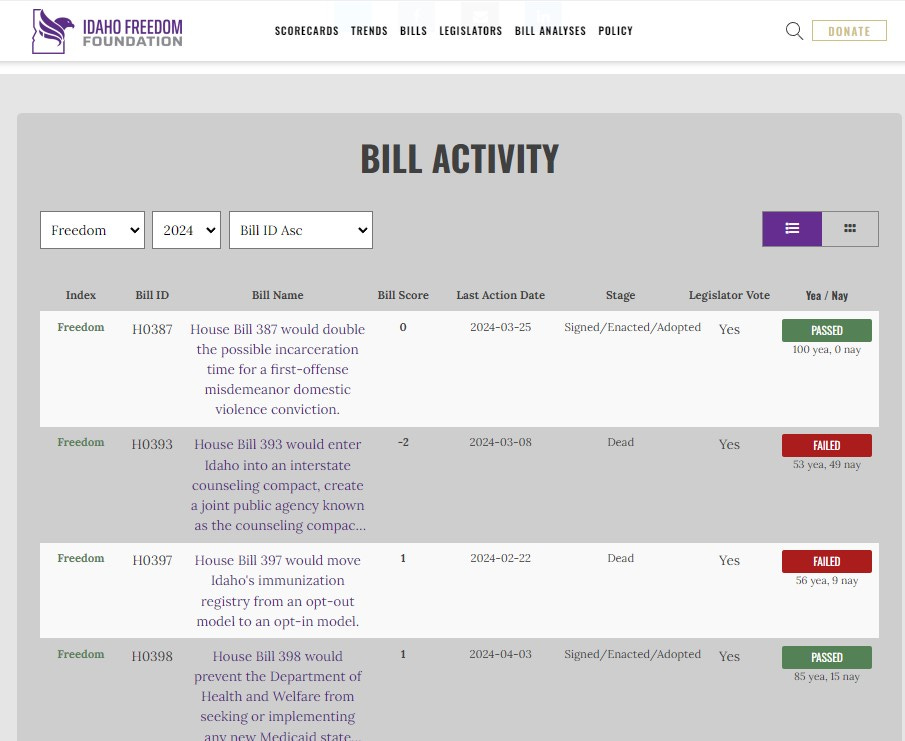Click date 2024-02-22
The width and height of the screenshot is (905, 741).
click(500, 558)
